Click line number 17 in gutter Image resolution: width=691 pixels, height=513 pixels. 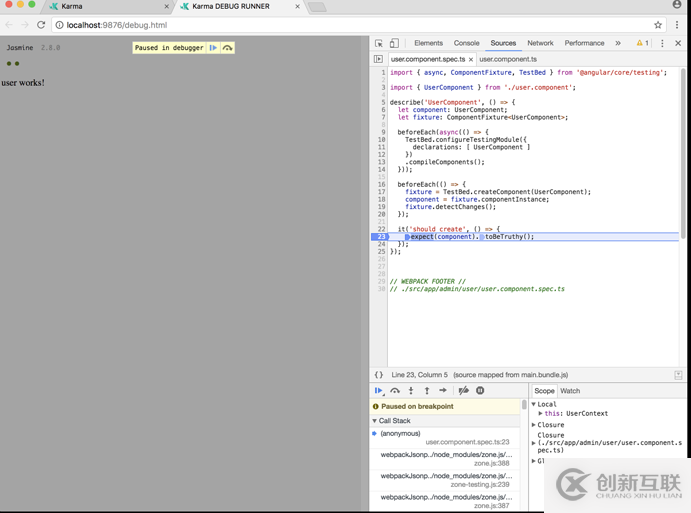[381, 192]
